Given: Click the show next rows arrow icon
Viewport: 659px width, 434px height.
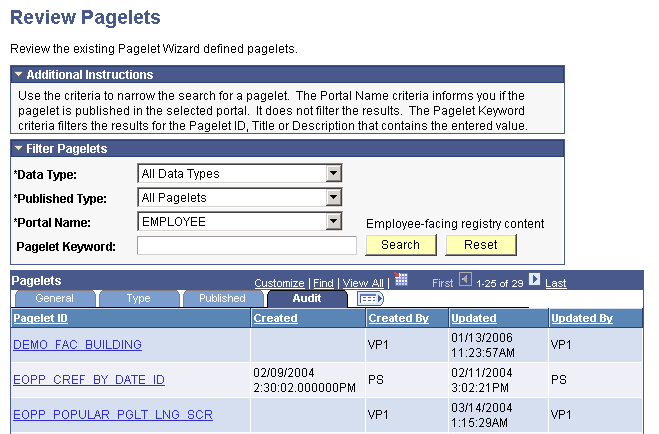Looking at the screenshot, I should pyautogui.click(x=535, y=281).
